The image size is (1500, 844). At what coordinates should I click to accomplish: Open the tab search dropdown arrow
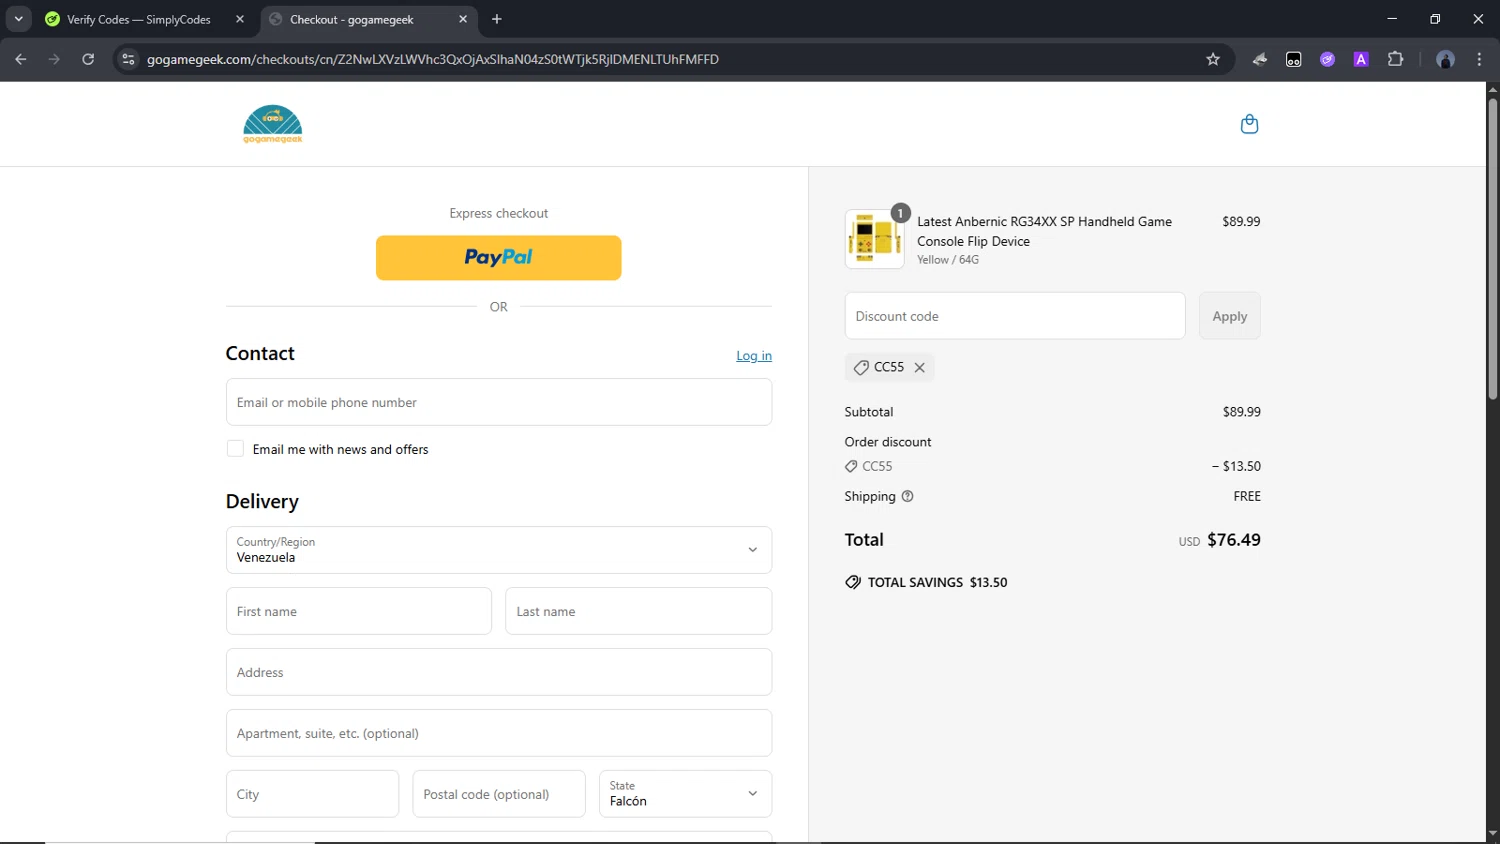pyautogui.click(x=18, y=19)
